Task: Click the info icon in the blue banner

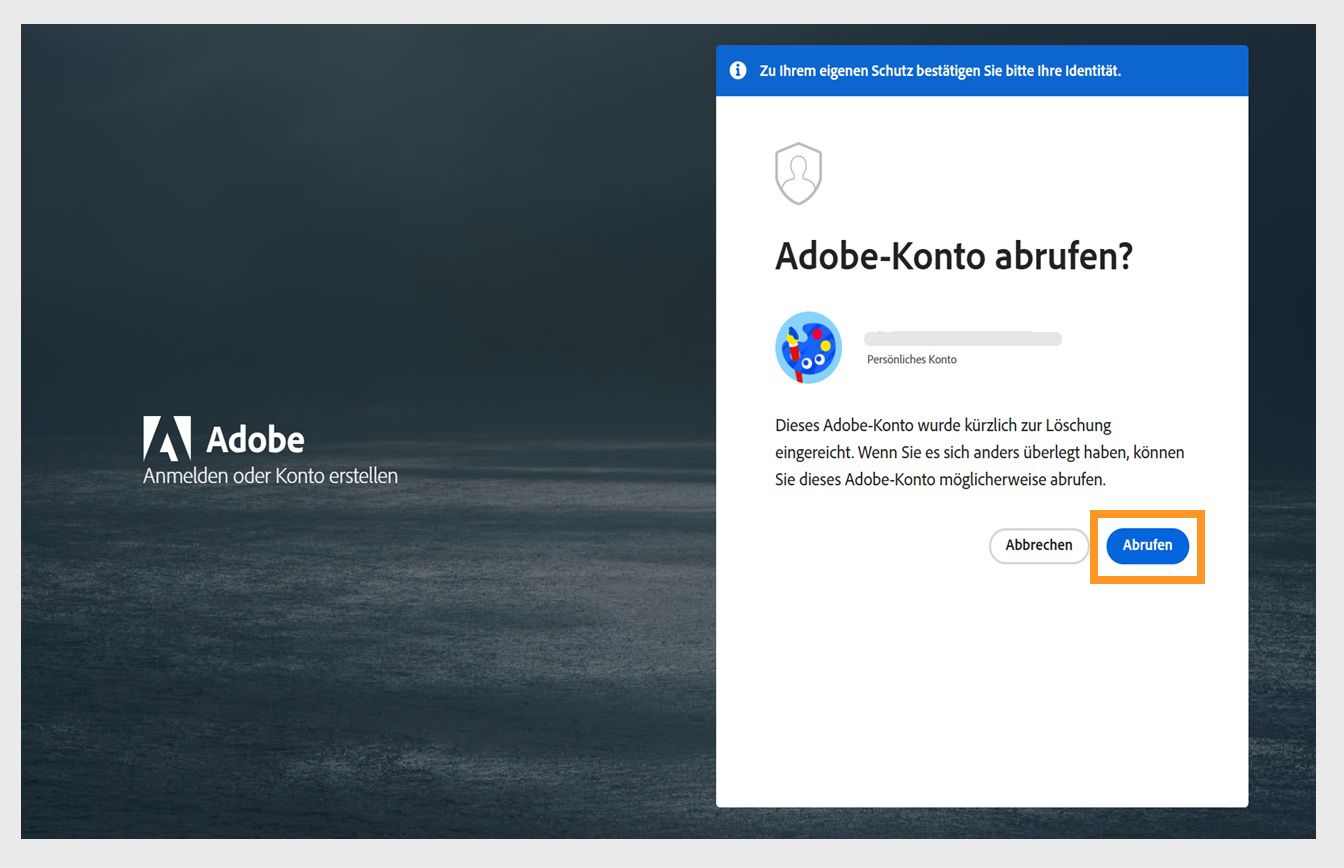Action: (737, 70)
